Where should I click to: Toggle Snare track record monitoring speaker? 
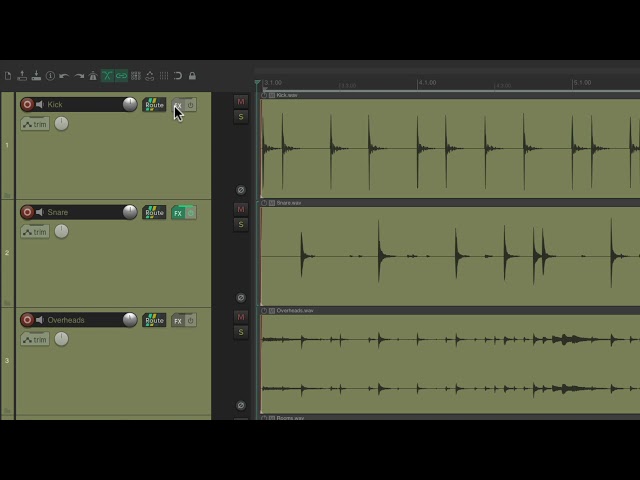[40, 212]
